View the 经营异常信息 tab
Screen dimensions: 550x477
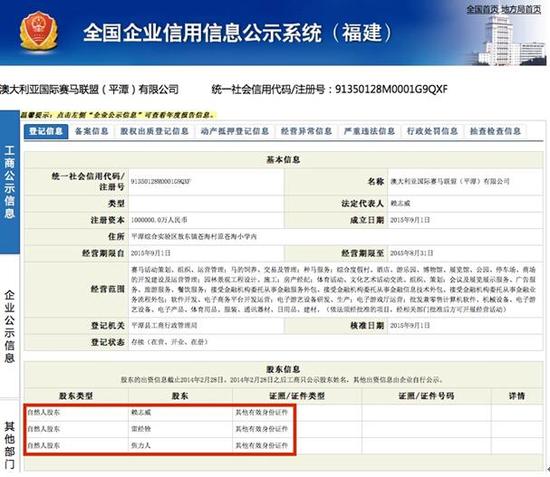point(306,131)
